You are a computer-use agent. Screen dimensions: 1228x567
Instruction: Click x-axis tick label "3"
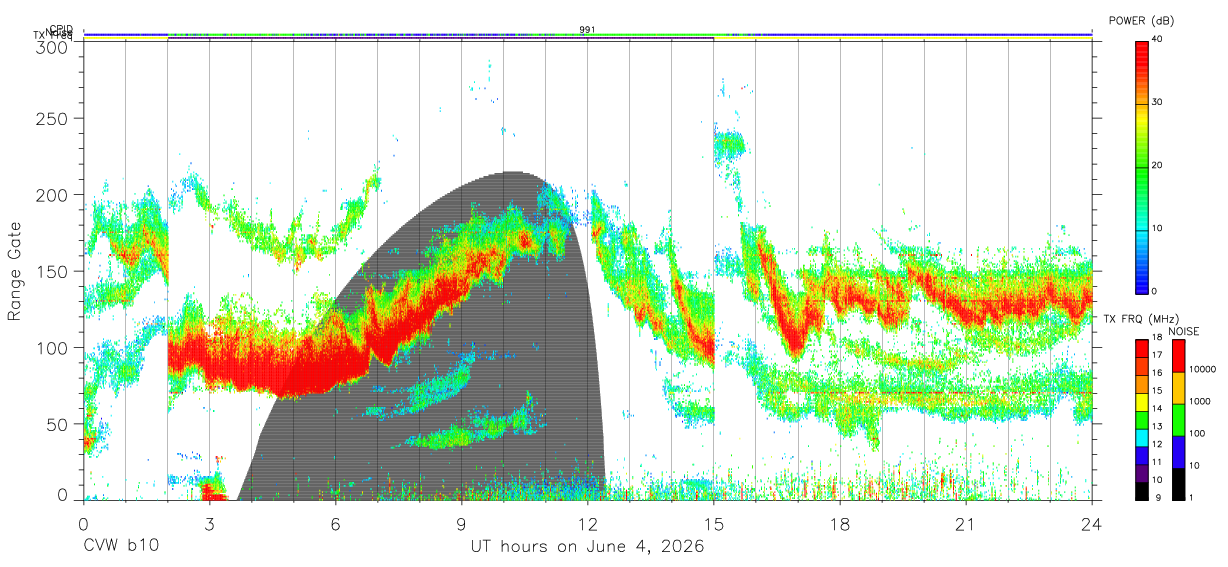[x=209, y=524]
